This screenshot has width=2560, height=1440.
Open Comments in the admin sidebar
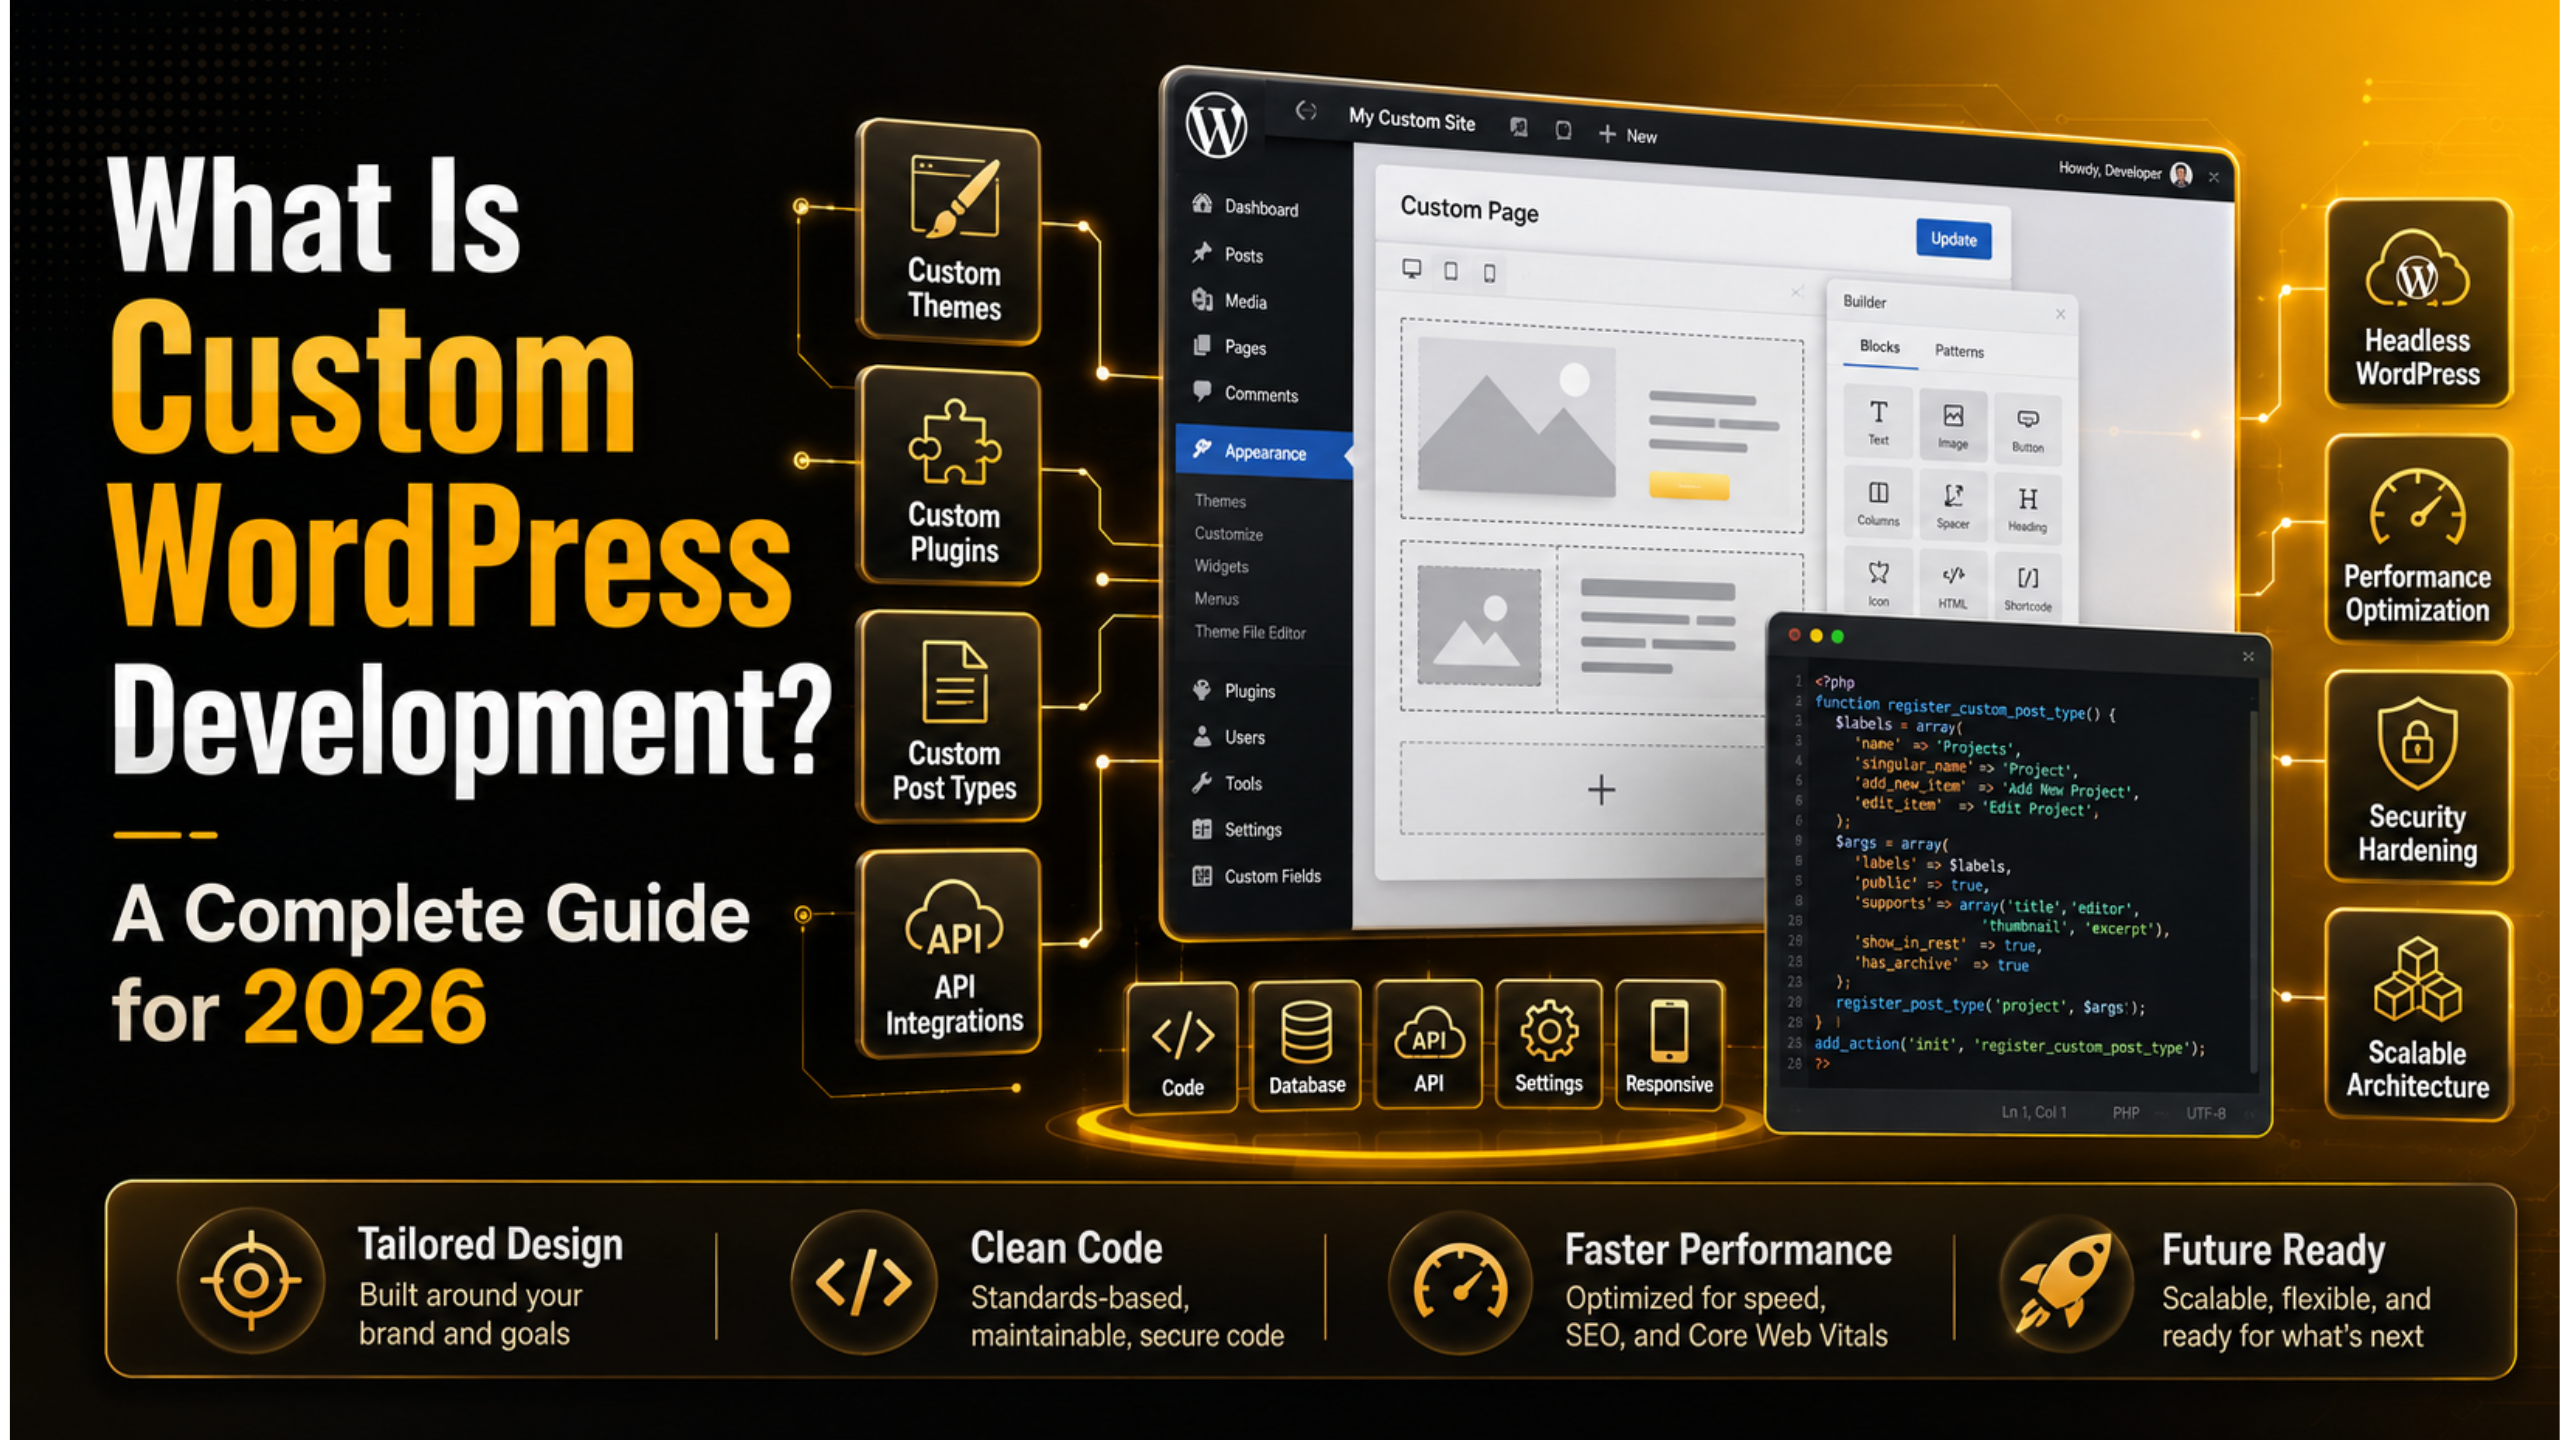point(1245,393)
